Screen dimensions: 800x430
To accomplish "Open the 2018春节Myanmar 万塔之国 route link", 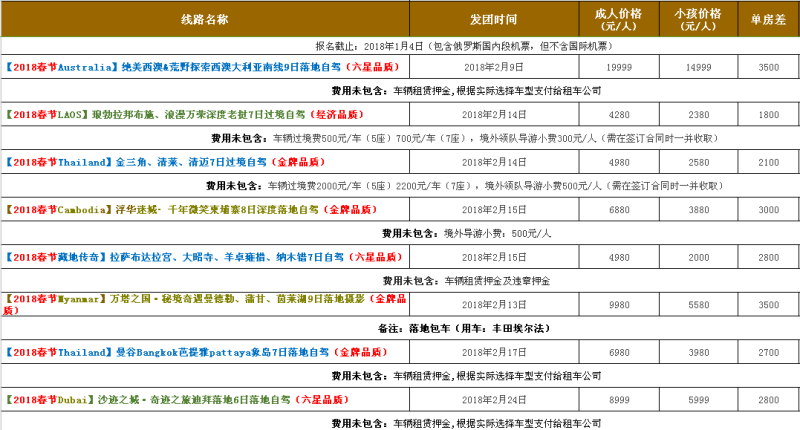I will pos(204,305).
